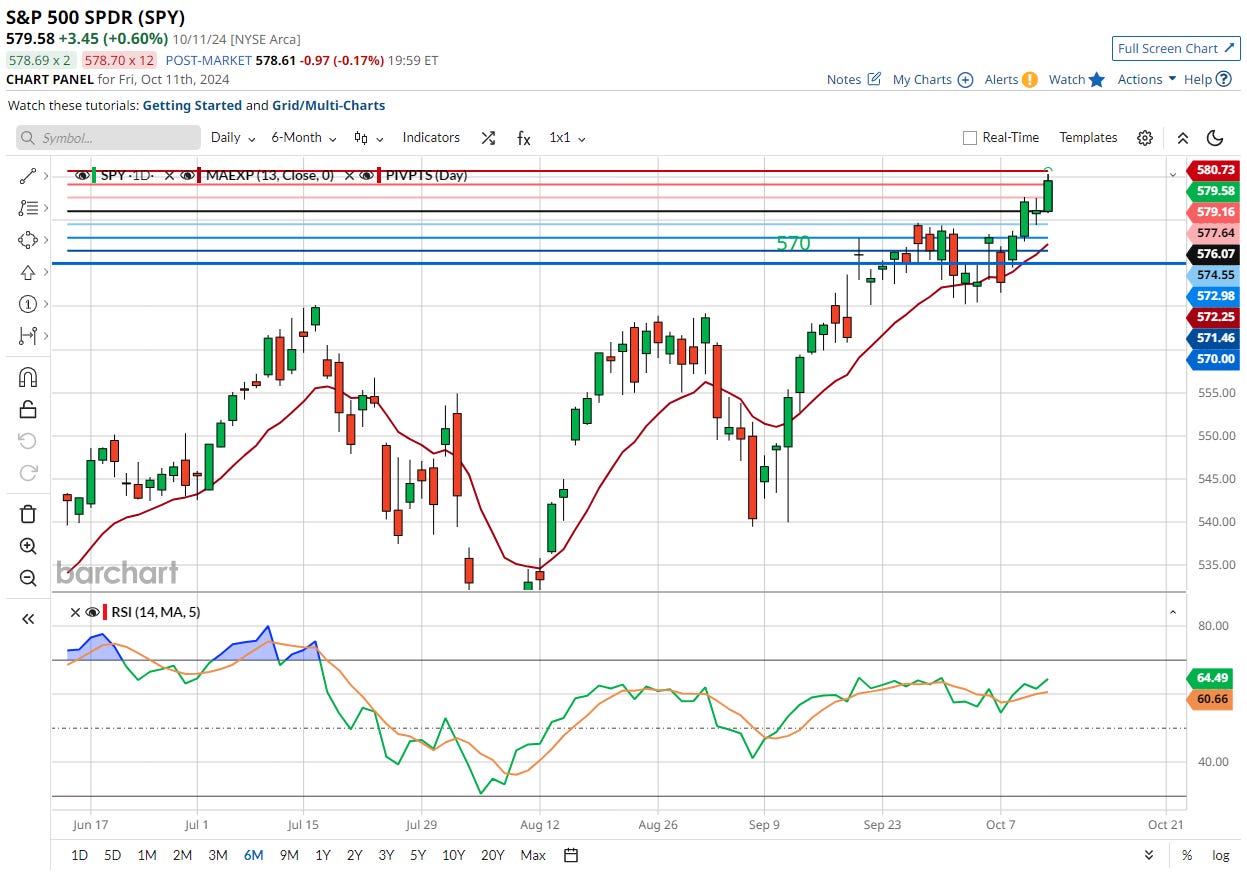Open the Notes link
This screenshot has width=1247, height=878.
[x=854, y=79]
